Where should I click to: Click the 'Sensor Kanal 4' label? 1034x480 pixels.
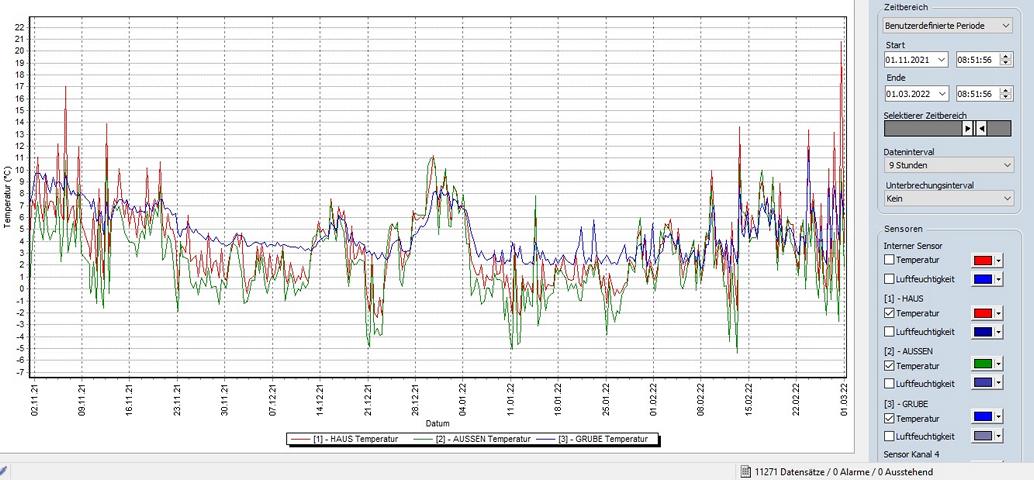[x=910, y=455]
